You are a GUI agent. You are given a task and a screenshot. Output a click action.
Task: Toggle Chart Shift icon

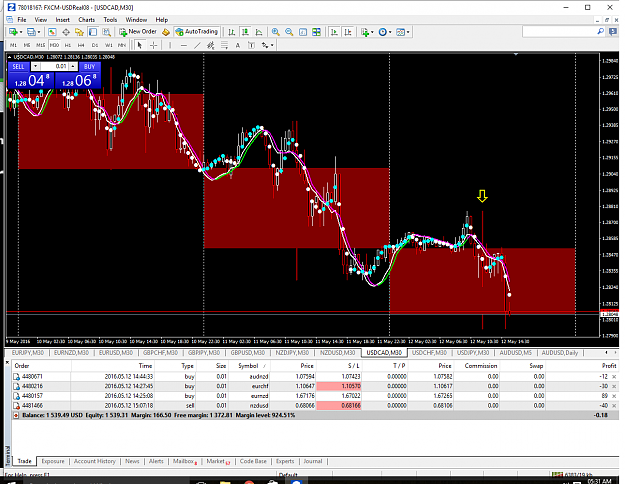(348, 32)
